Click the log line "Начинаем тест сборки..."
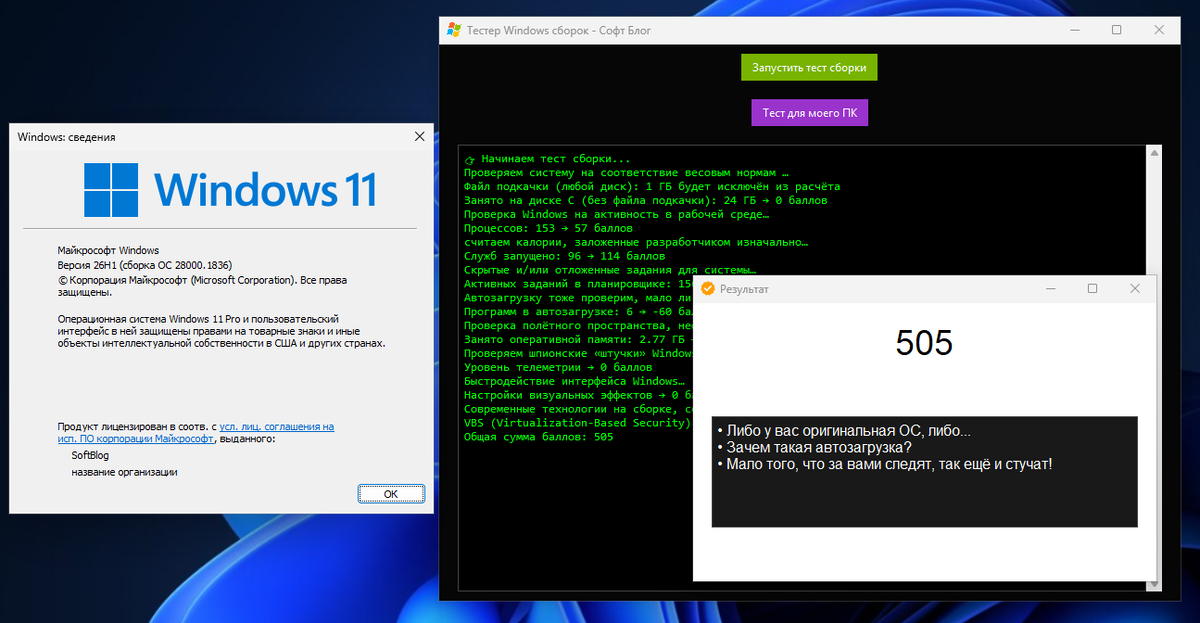 548,158
